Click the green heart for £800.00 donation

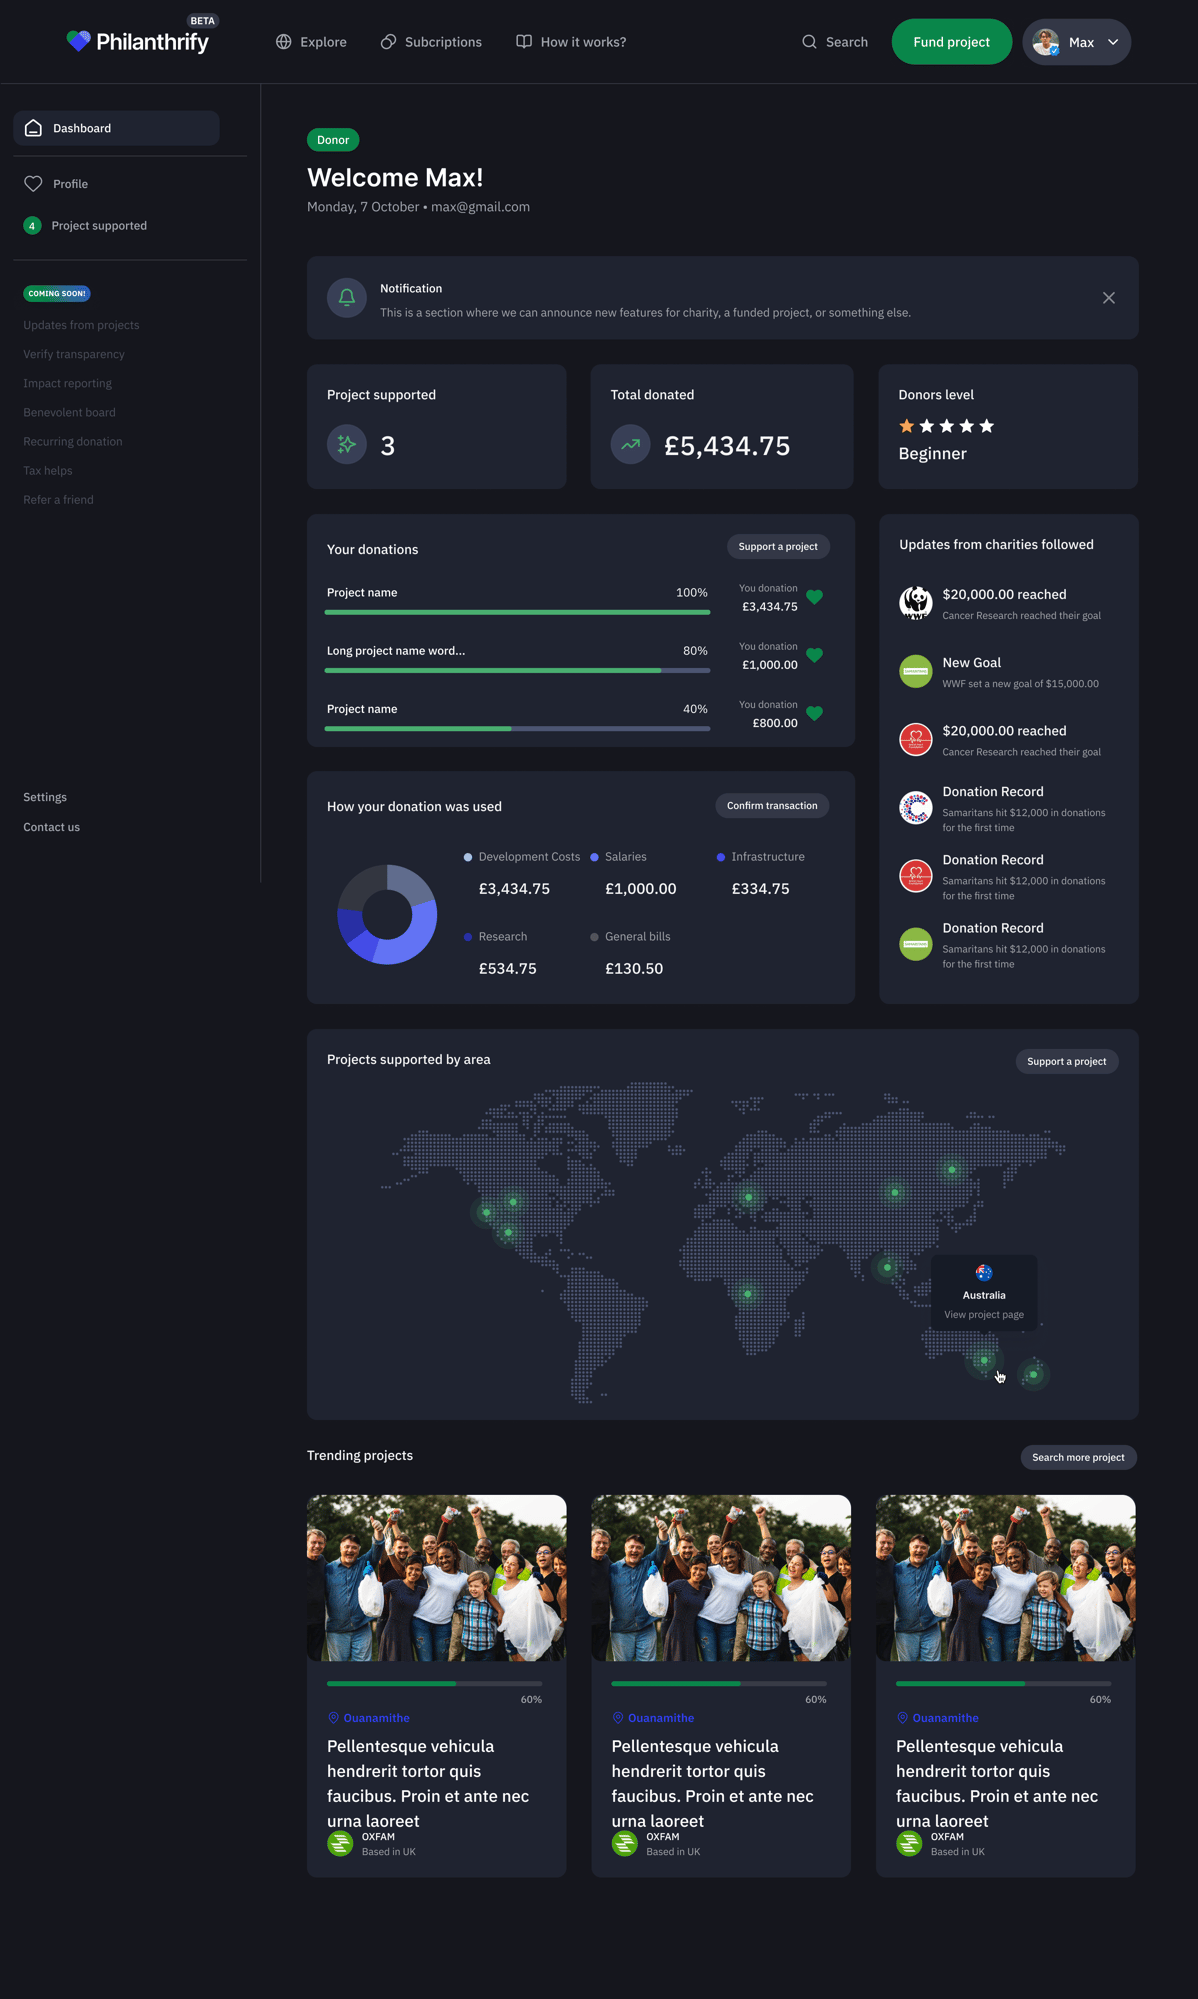pos(815,713)
